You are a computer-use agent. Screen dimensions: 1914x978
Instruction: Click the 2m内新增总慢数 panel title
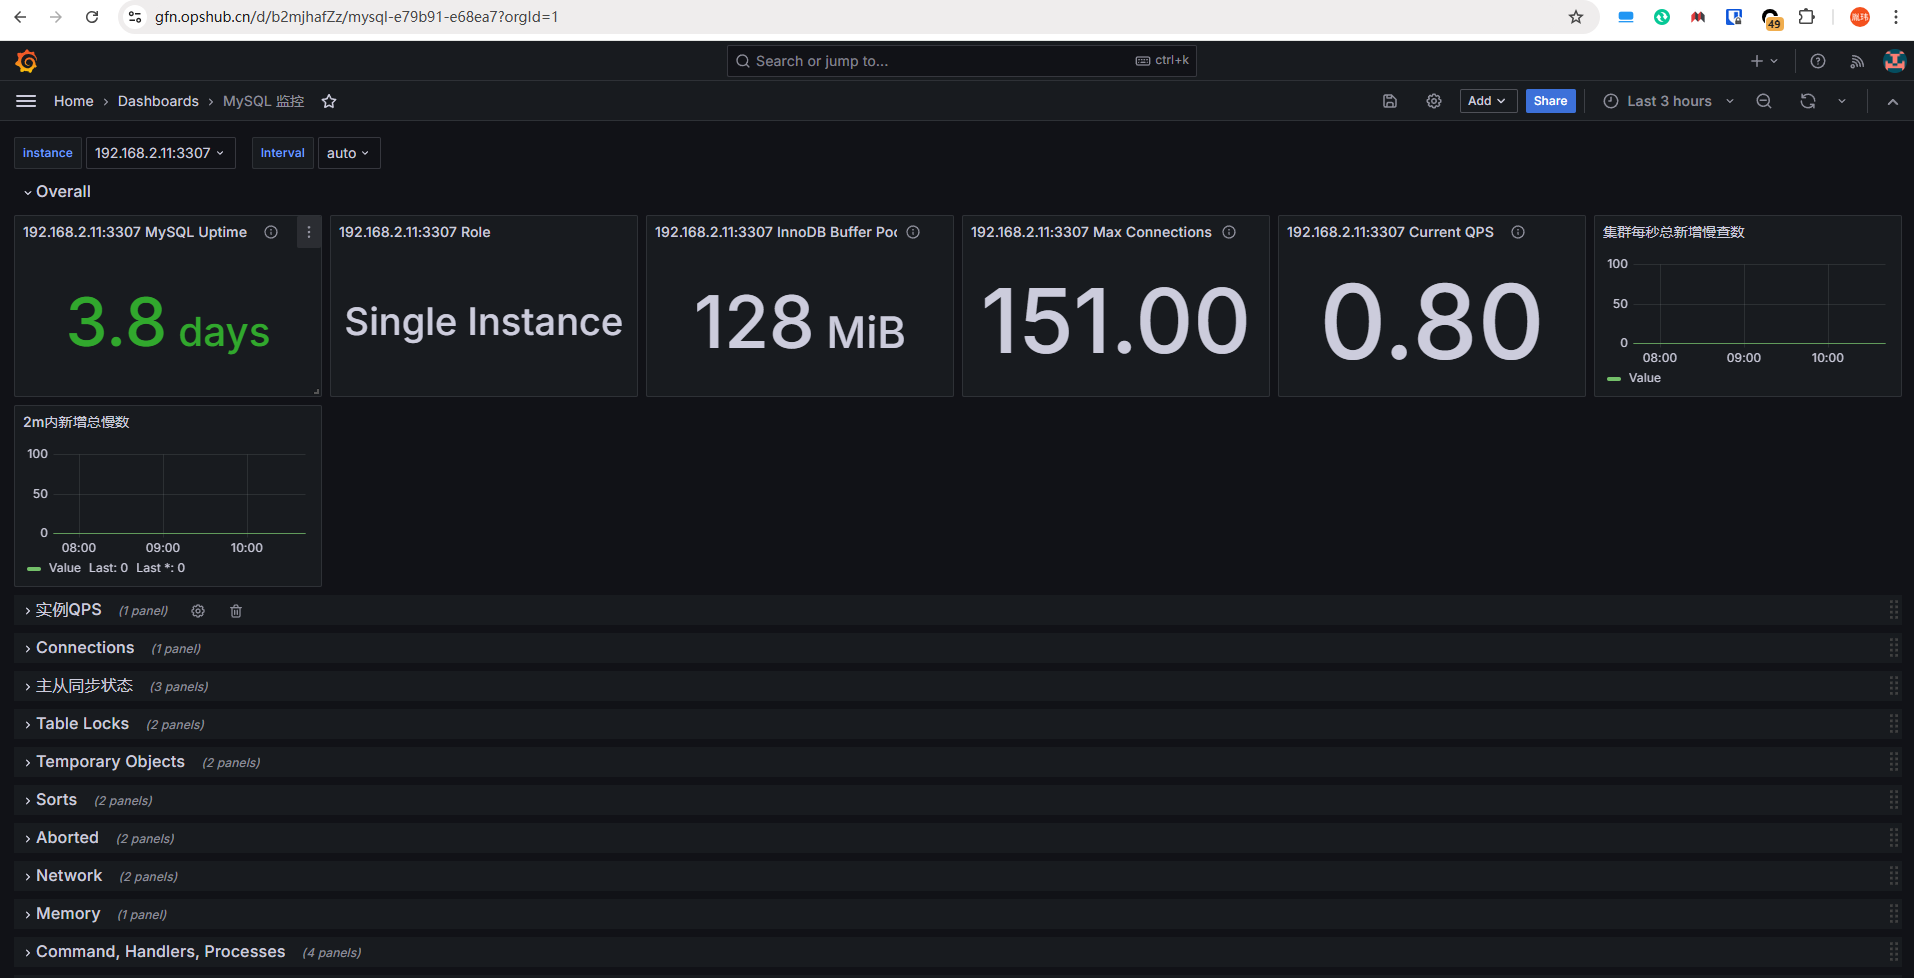[76, 422]
